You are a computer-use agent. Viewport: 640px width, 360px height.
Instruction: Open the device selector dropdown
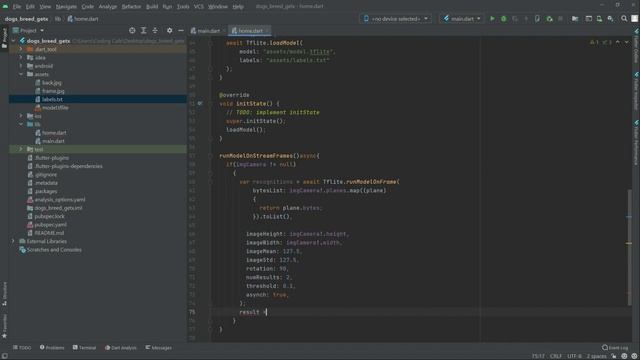coord(396,19)
